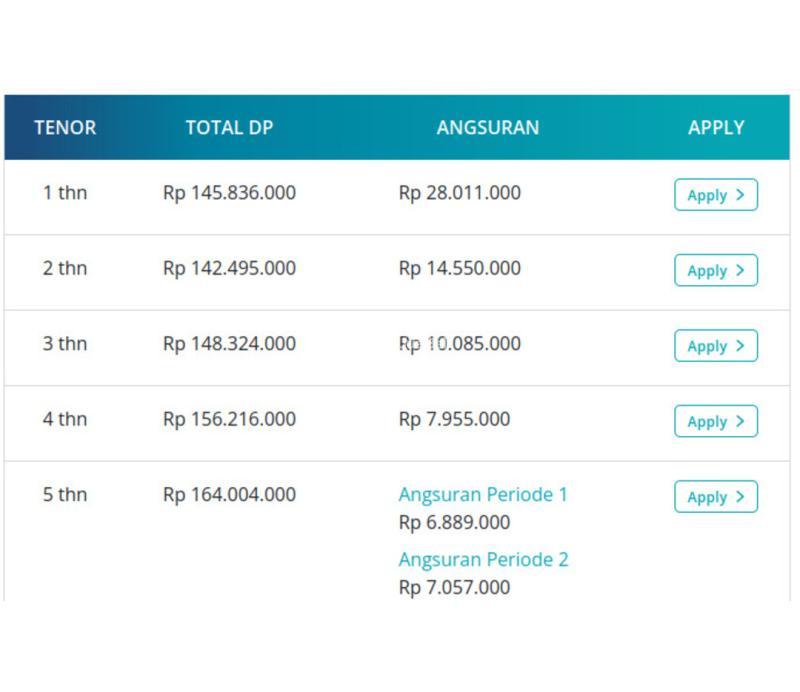Screen dimensions: 800x692
Task: Hit Apply for the 5 thn tenor
Action: pos(716,497)
